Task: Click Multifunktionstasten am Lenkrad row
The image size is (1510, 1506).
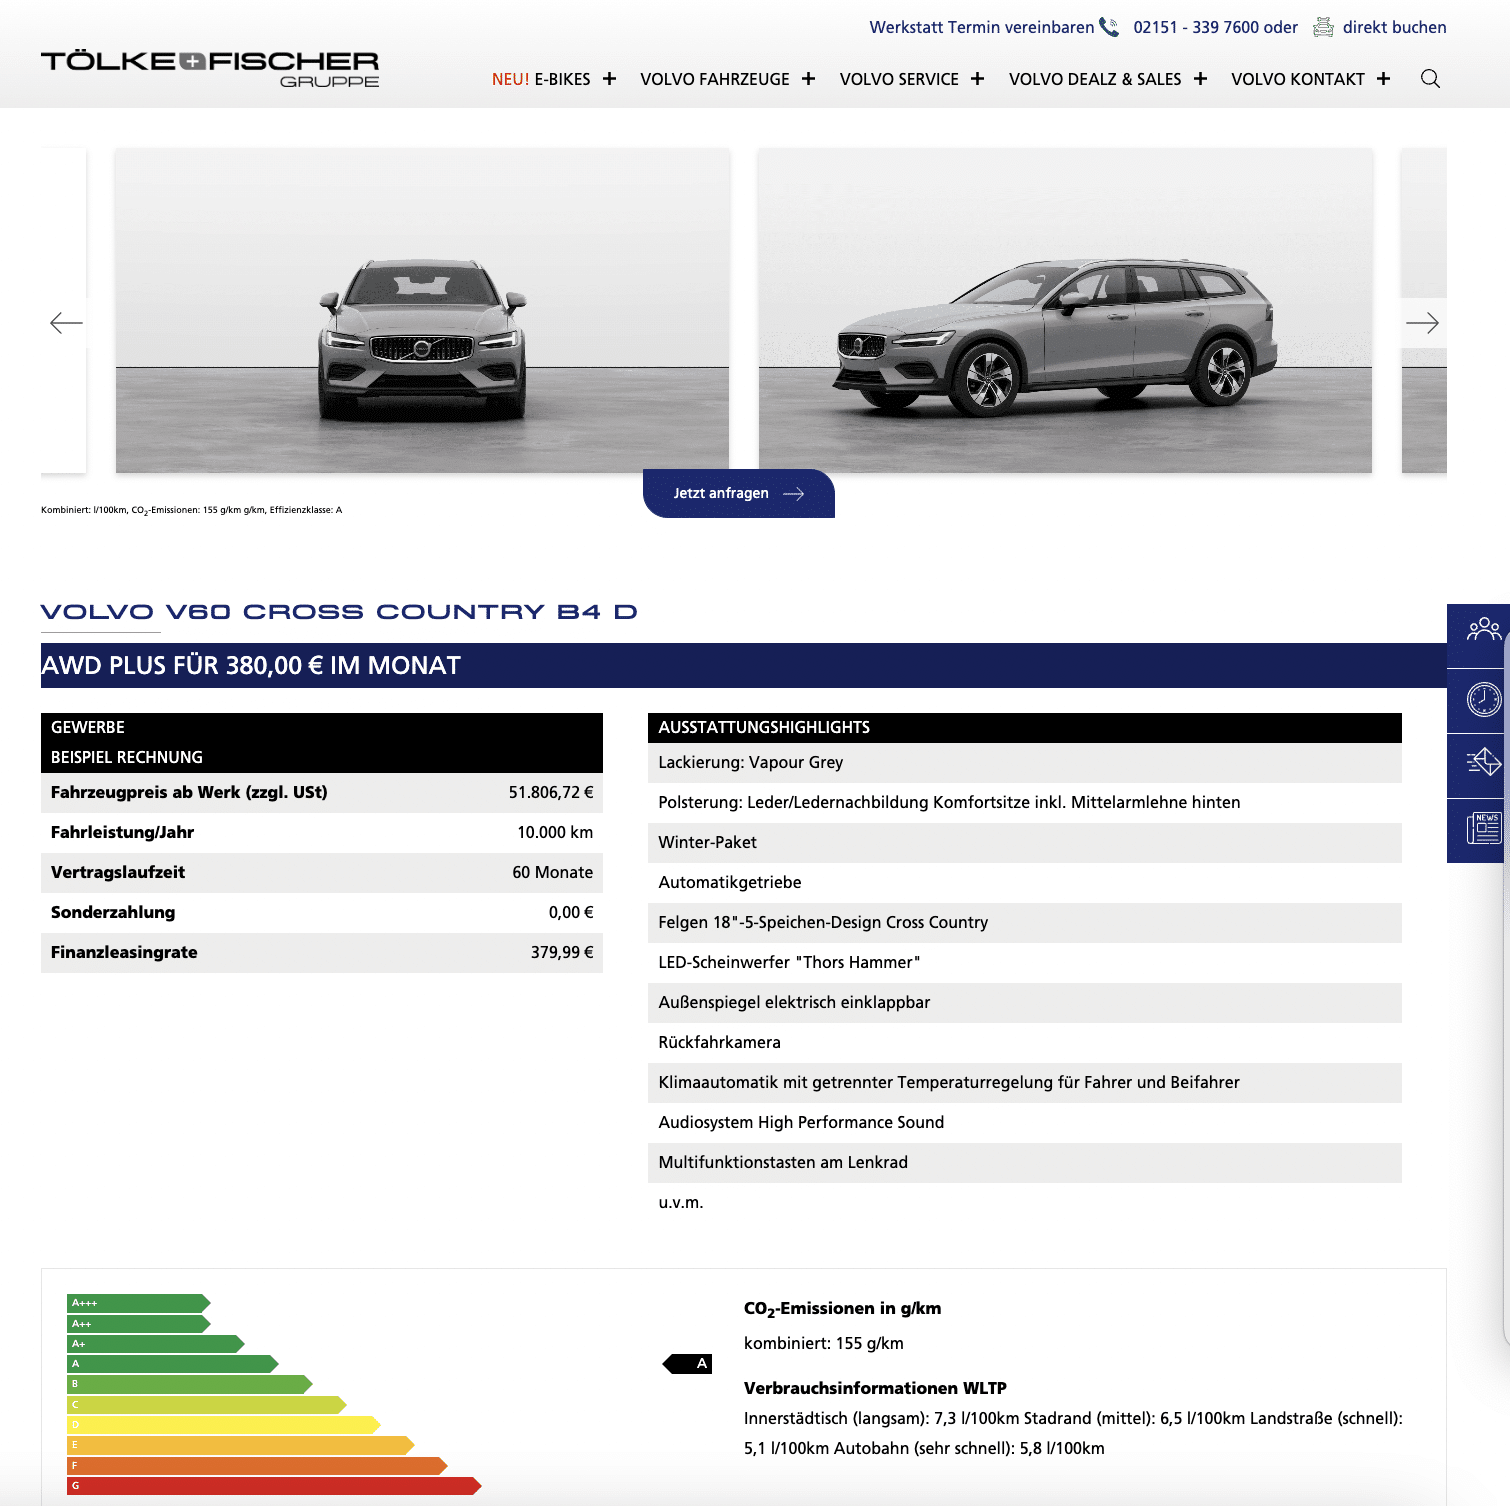Action: click(x=1025, y=1163)
